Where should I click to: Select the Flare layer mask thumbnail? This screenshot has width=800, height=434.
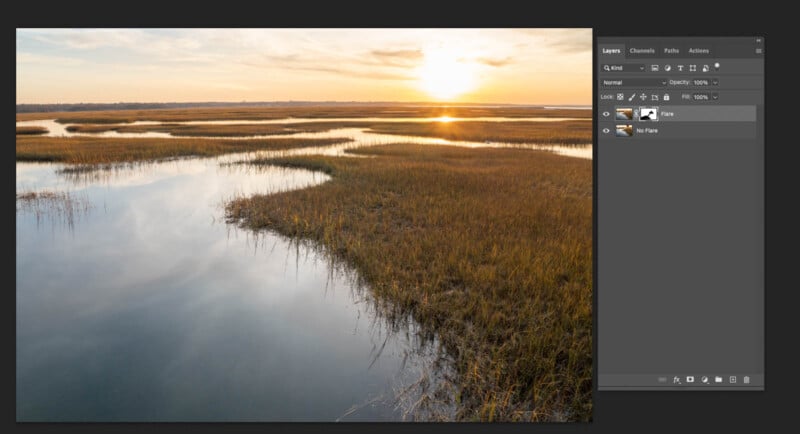tap(648, 114)
